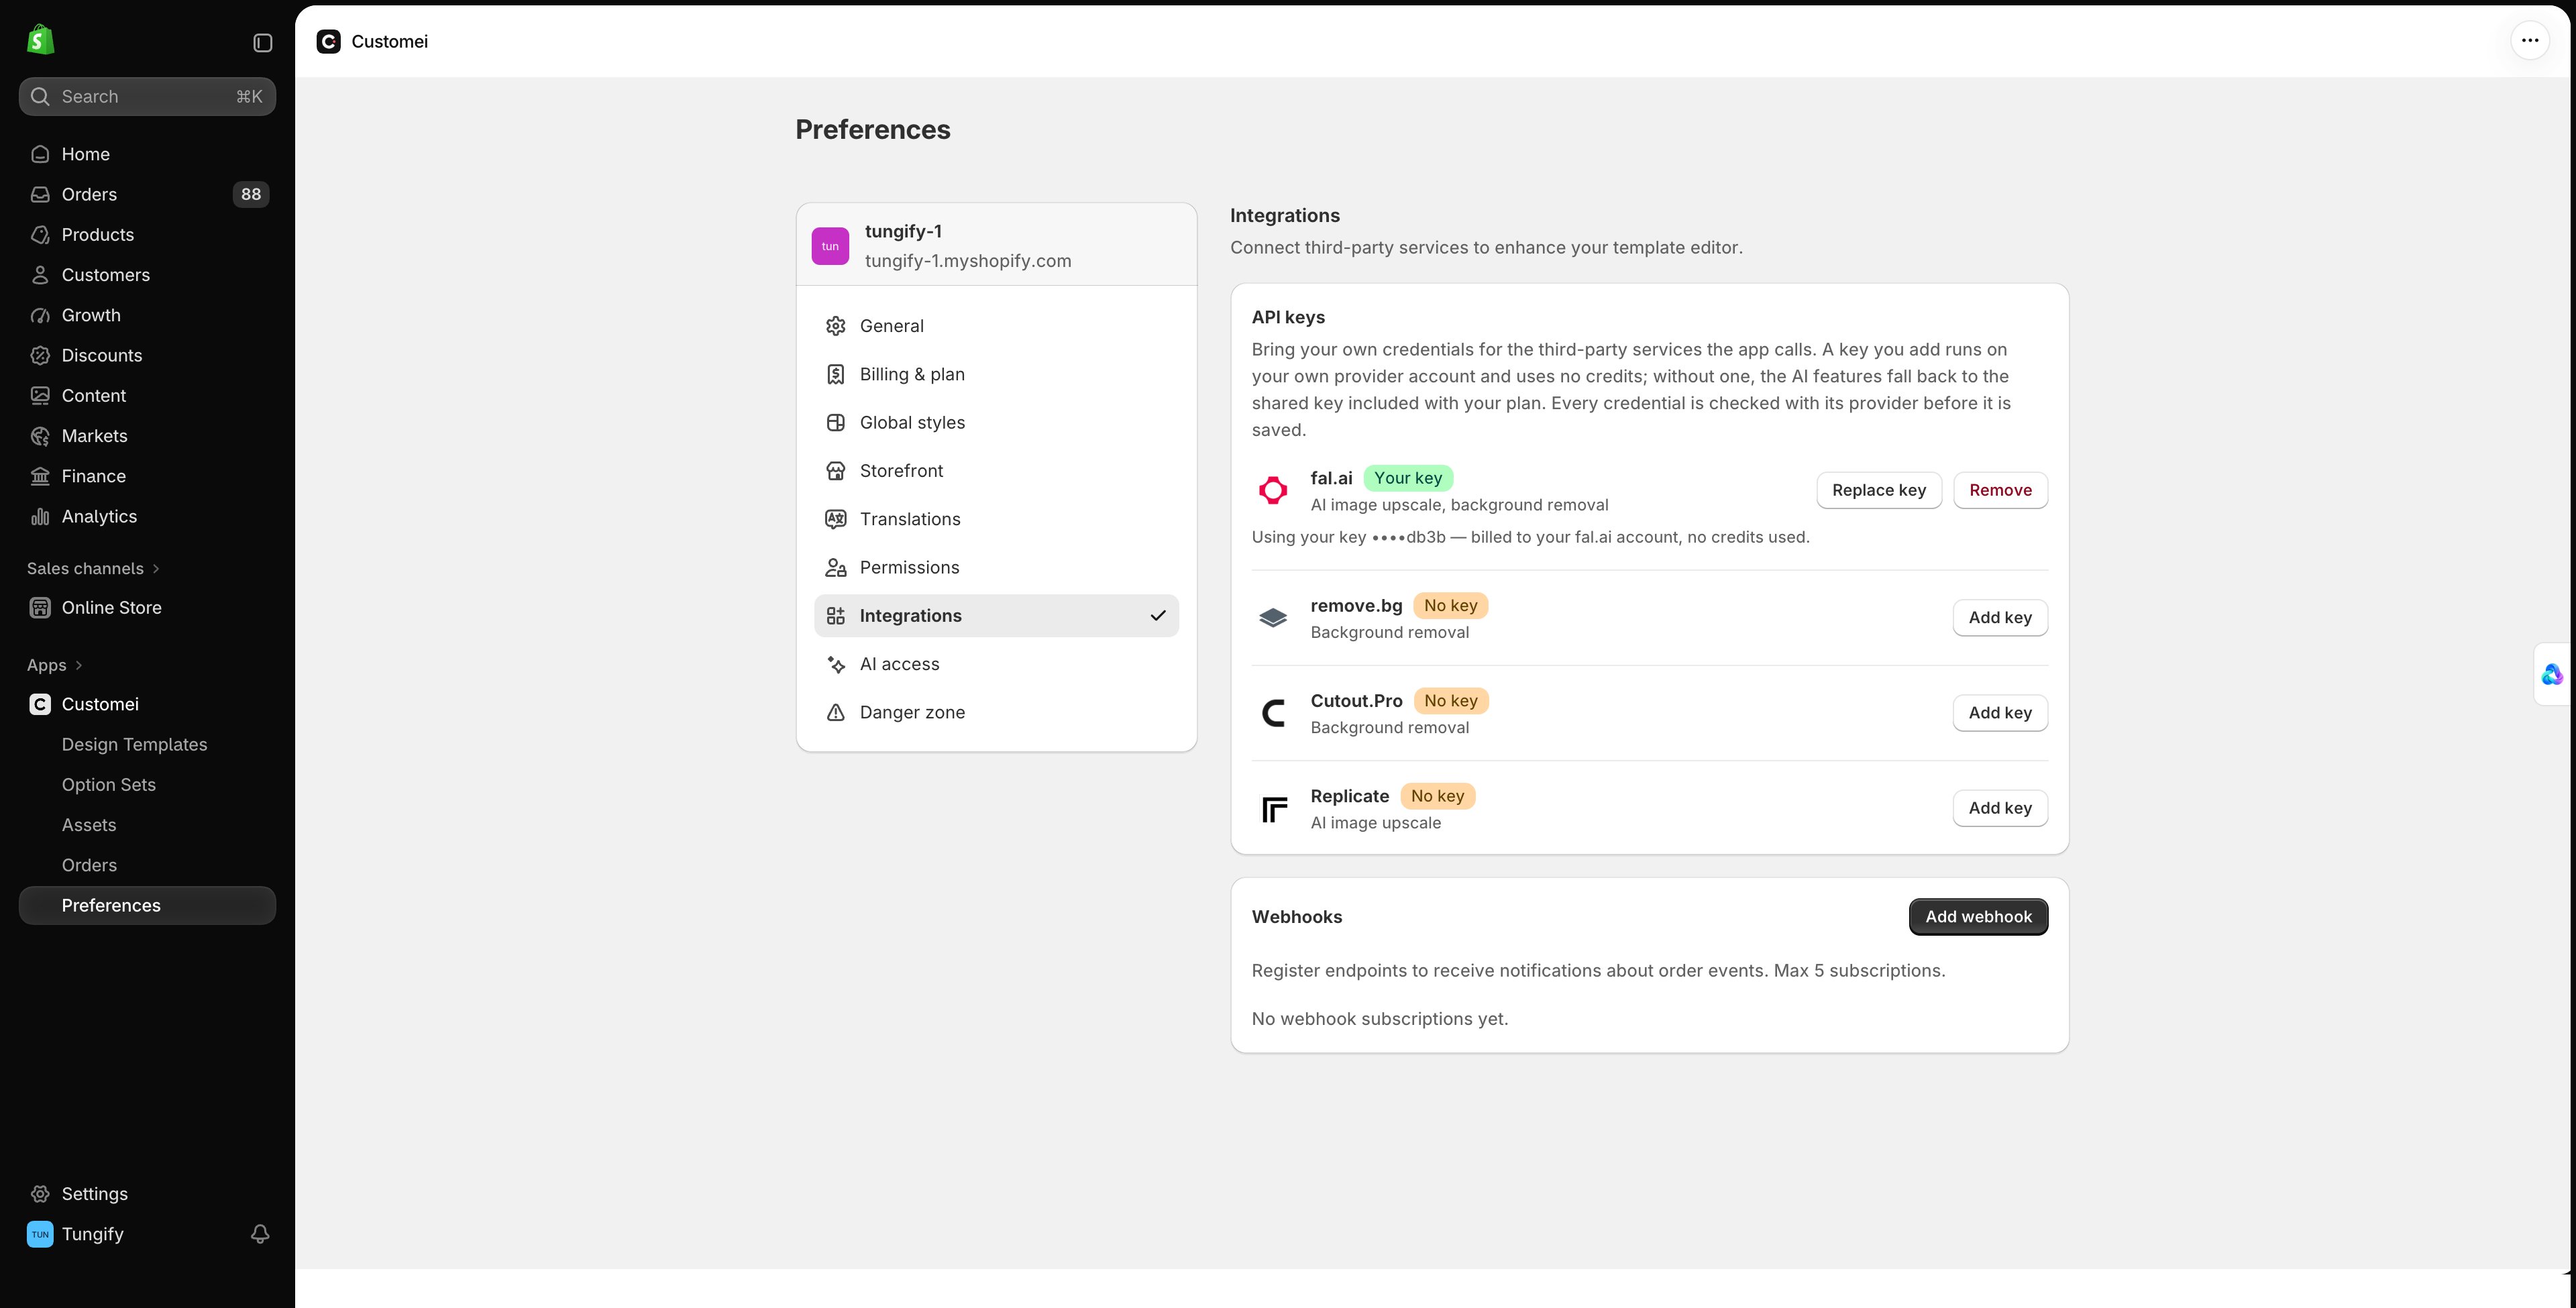Open Option Sets in Customei menu

(147, 785)
